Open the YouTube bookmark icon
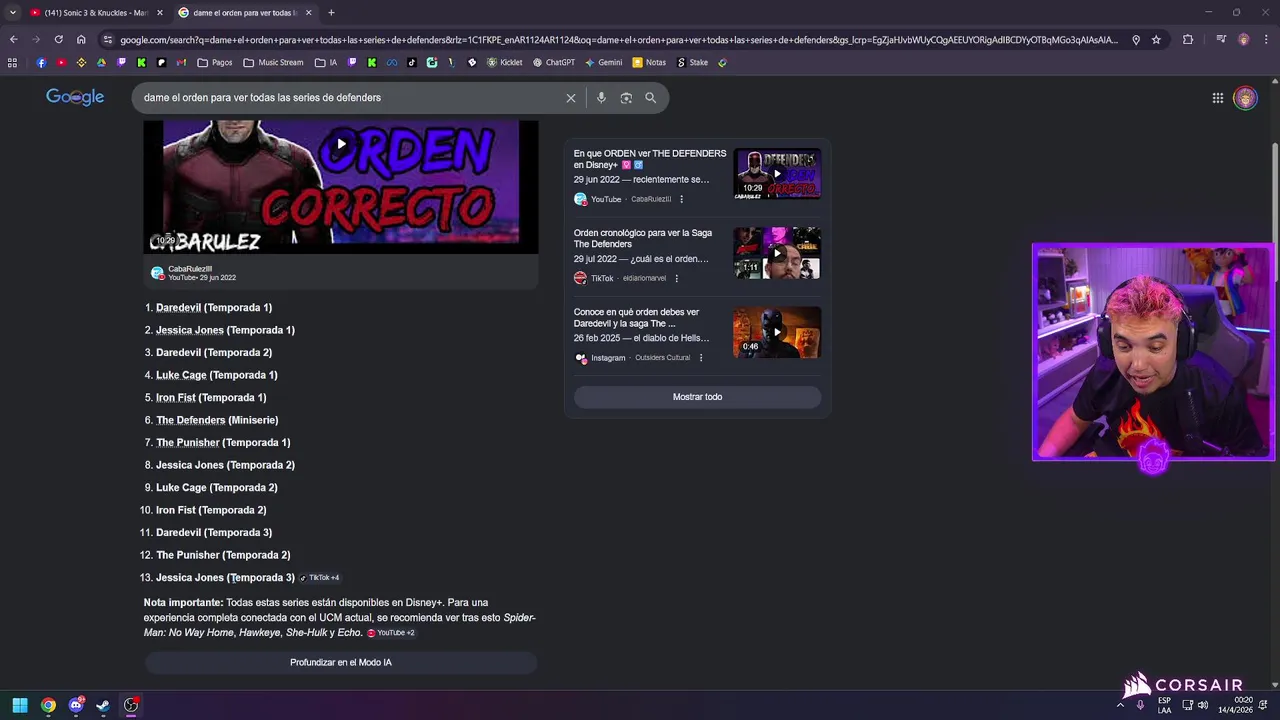 61,62
